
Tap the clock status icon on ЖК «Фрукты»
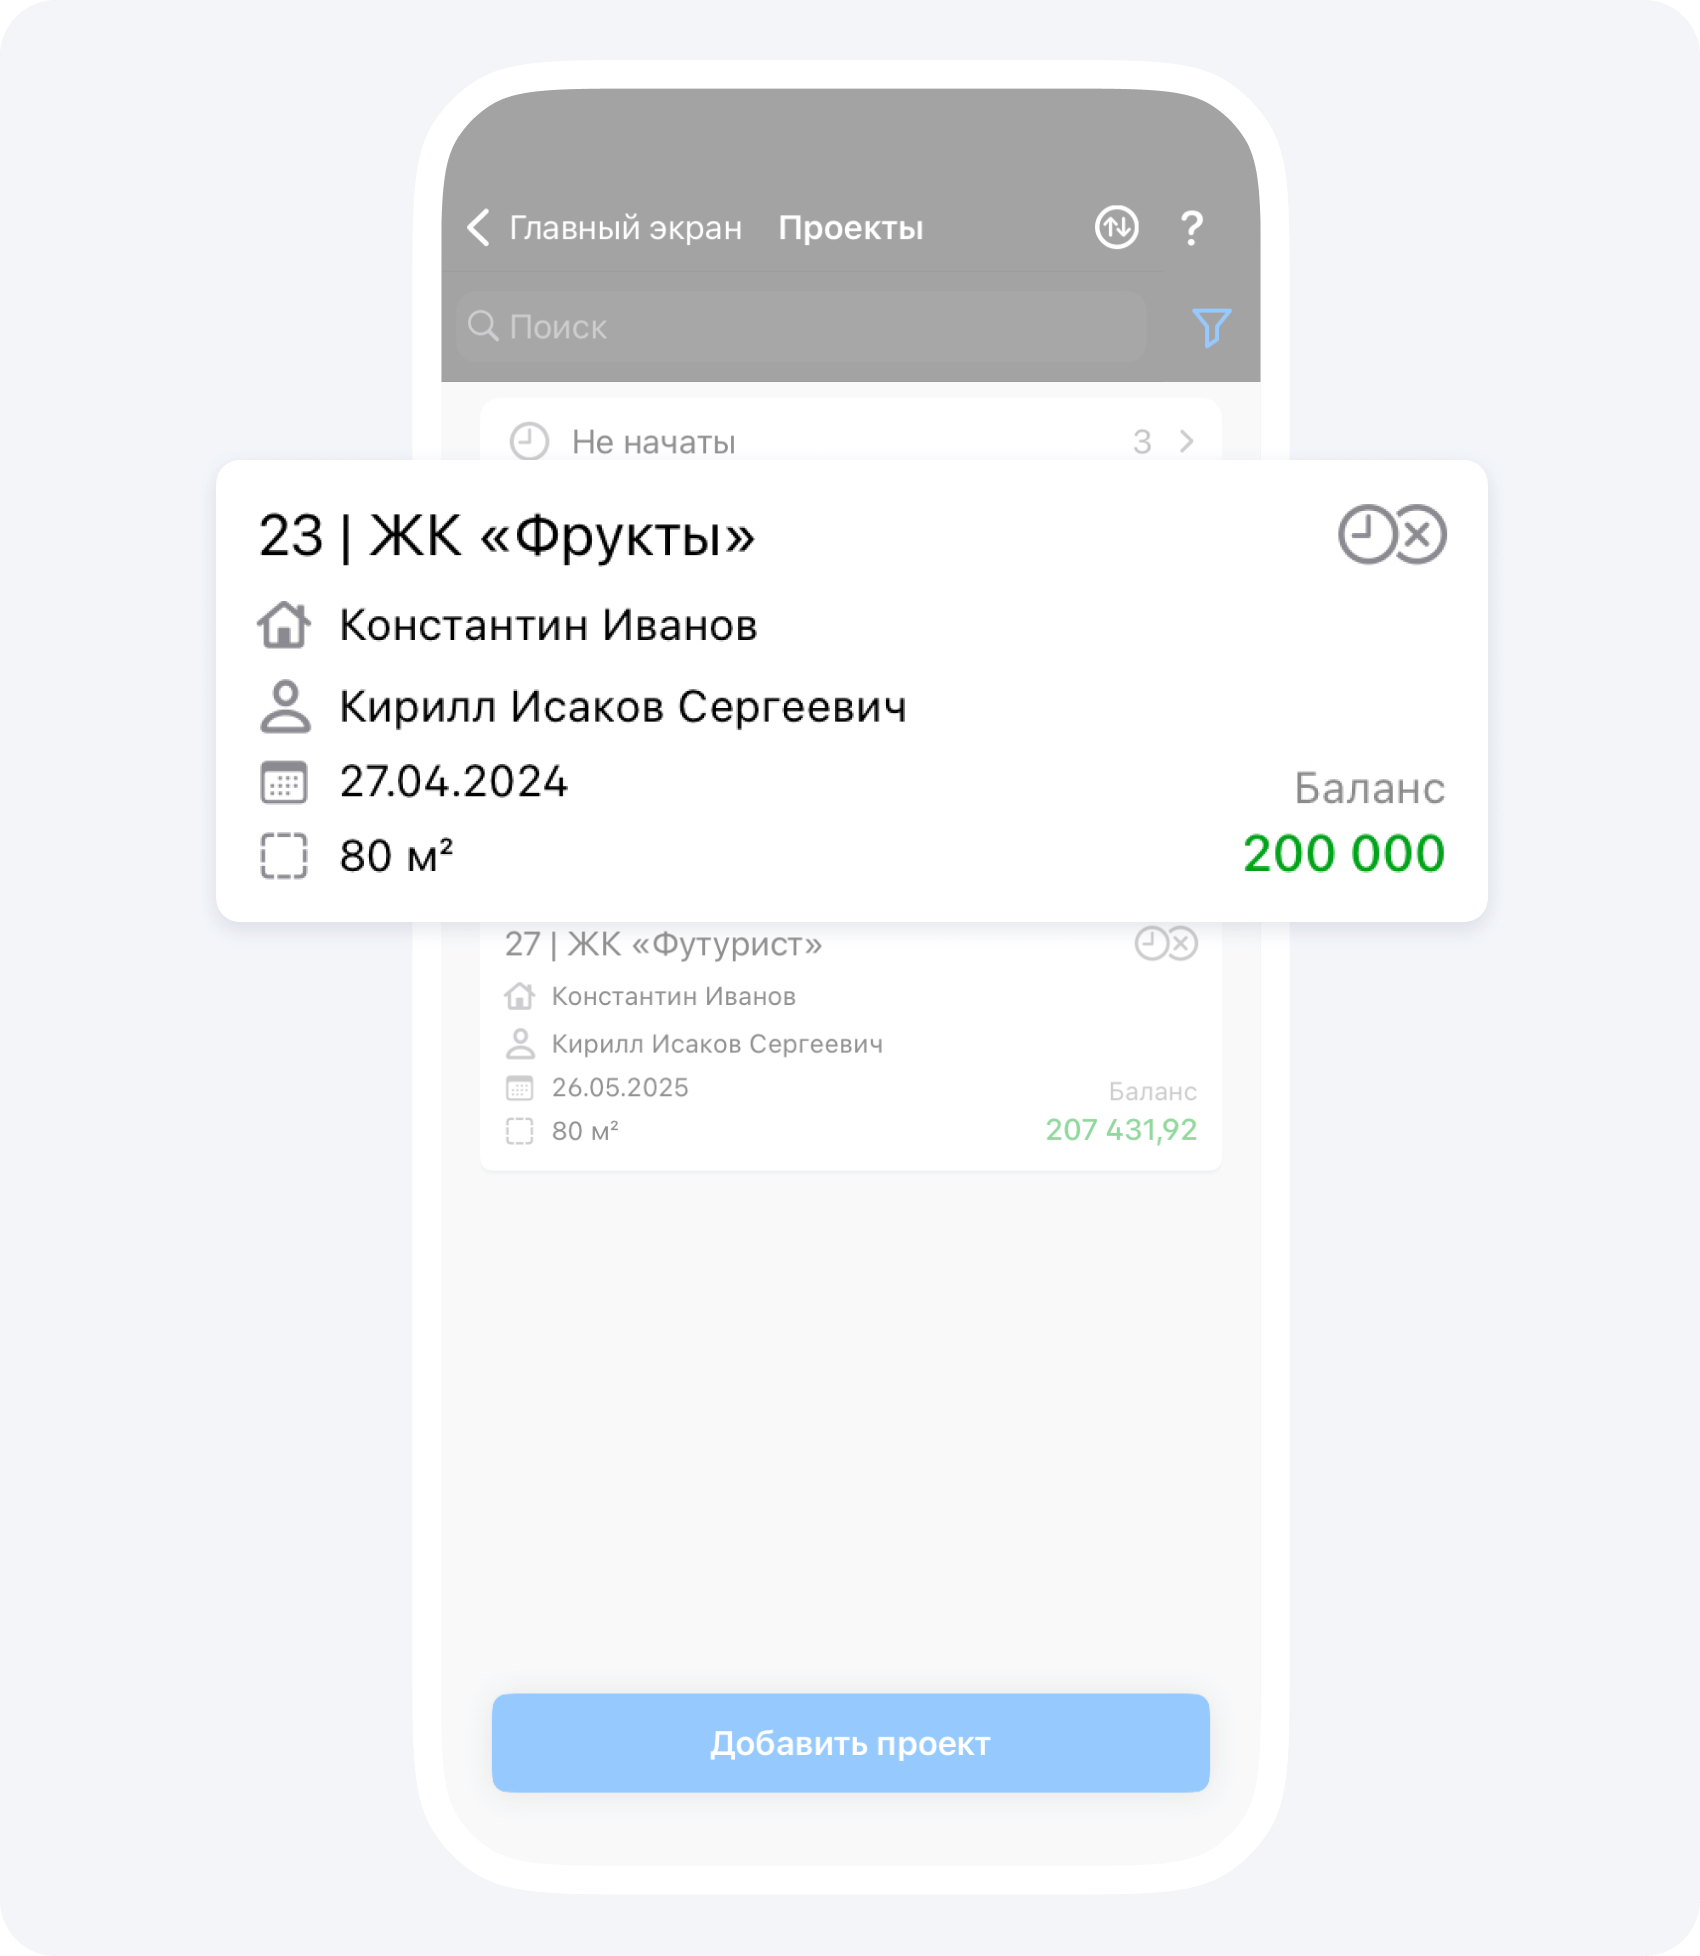[1366, 535]
